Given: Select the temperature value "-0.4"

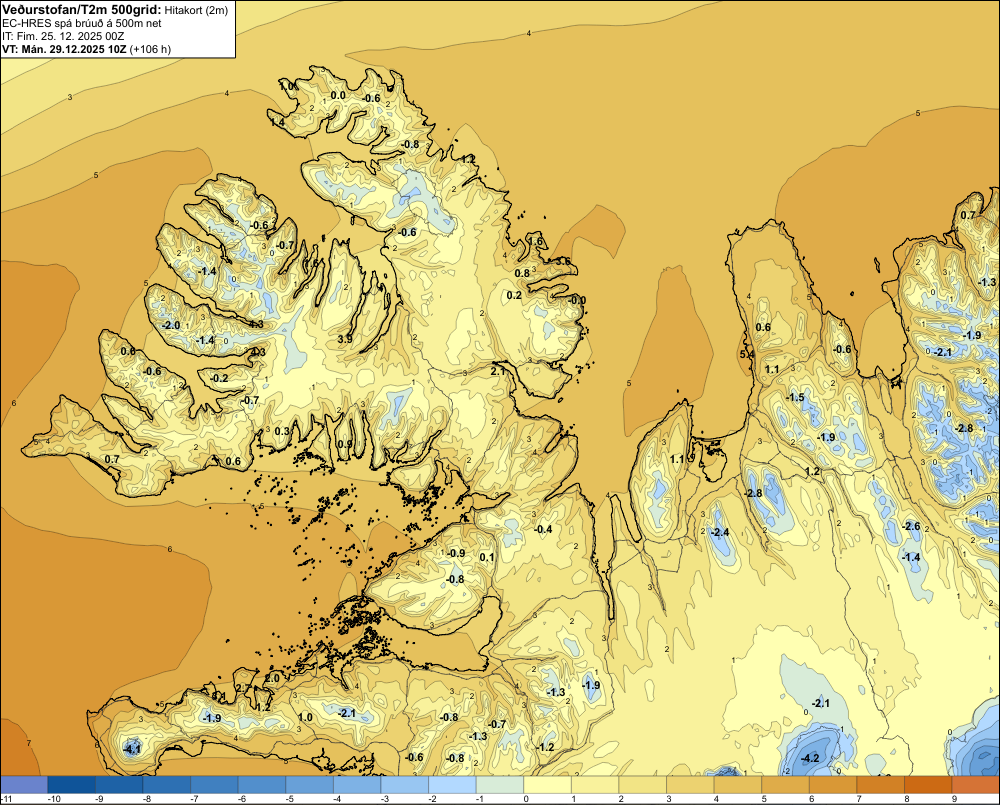Looking at the screenshot, I should tap(543, 529).
